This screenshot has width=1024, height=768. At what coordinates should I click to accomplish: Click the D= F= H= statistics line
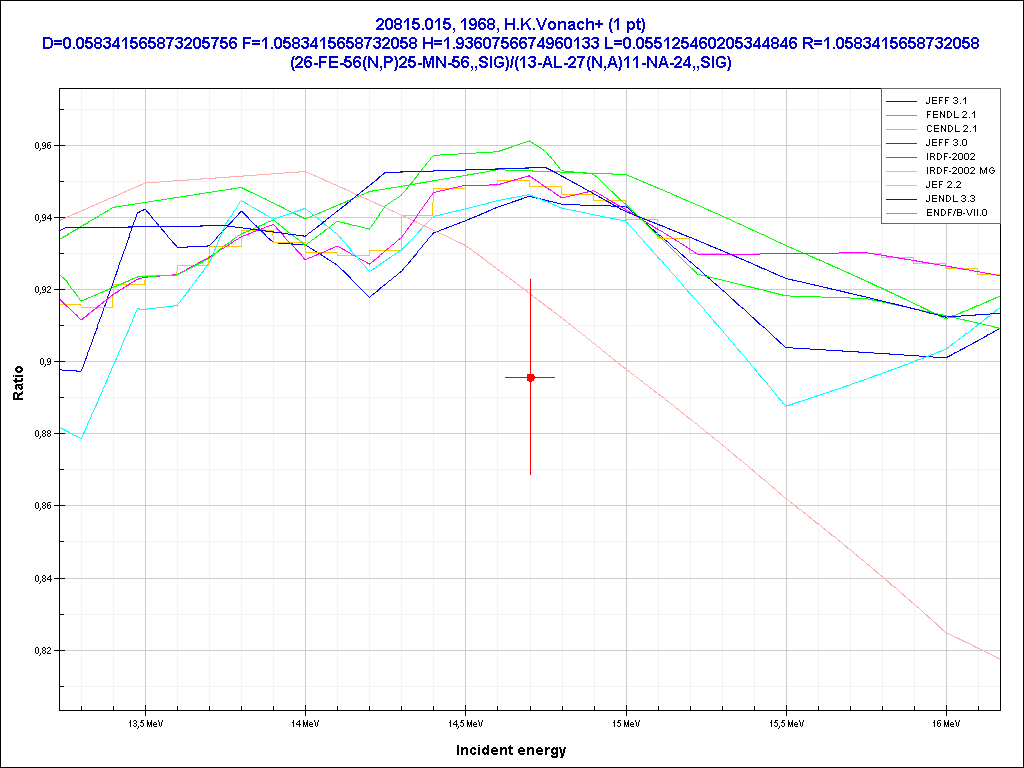510,43
